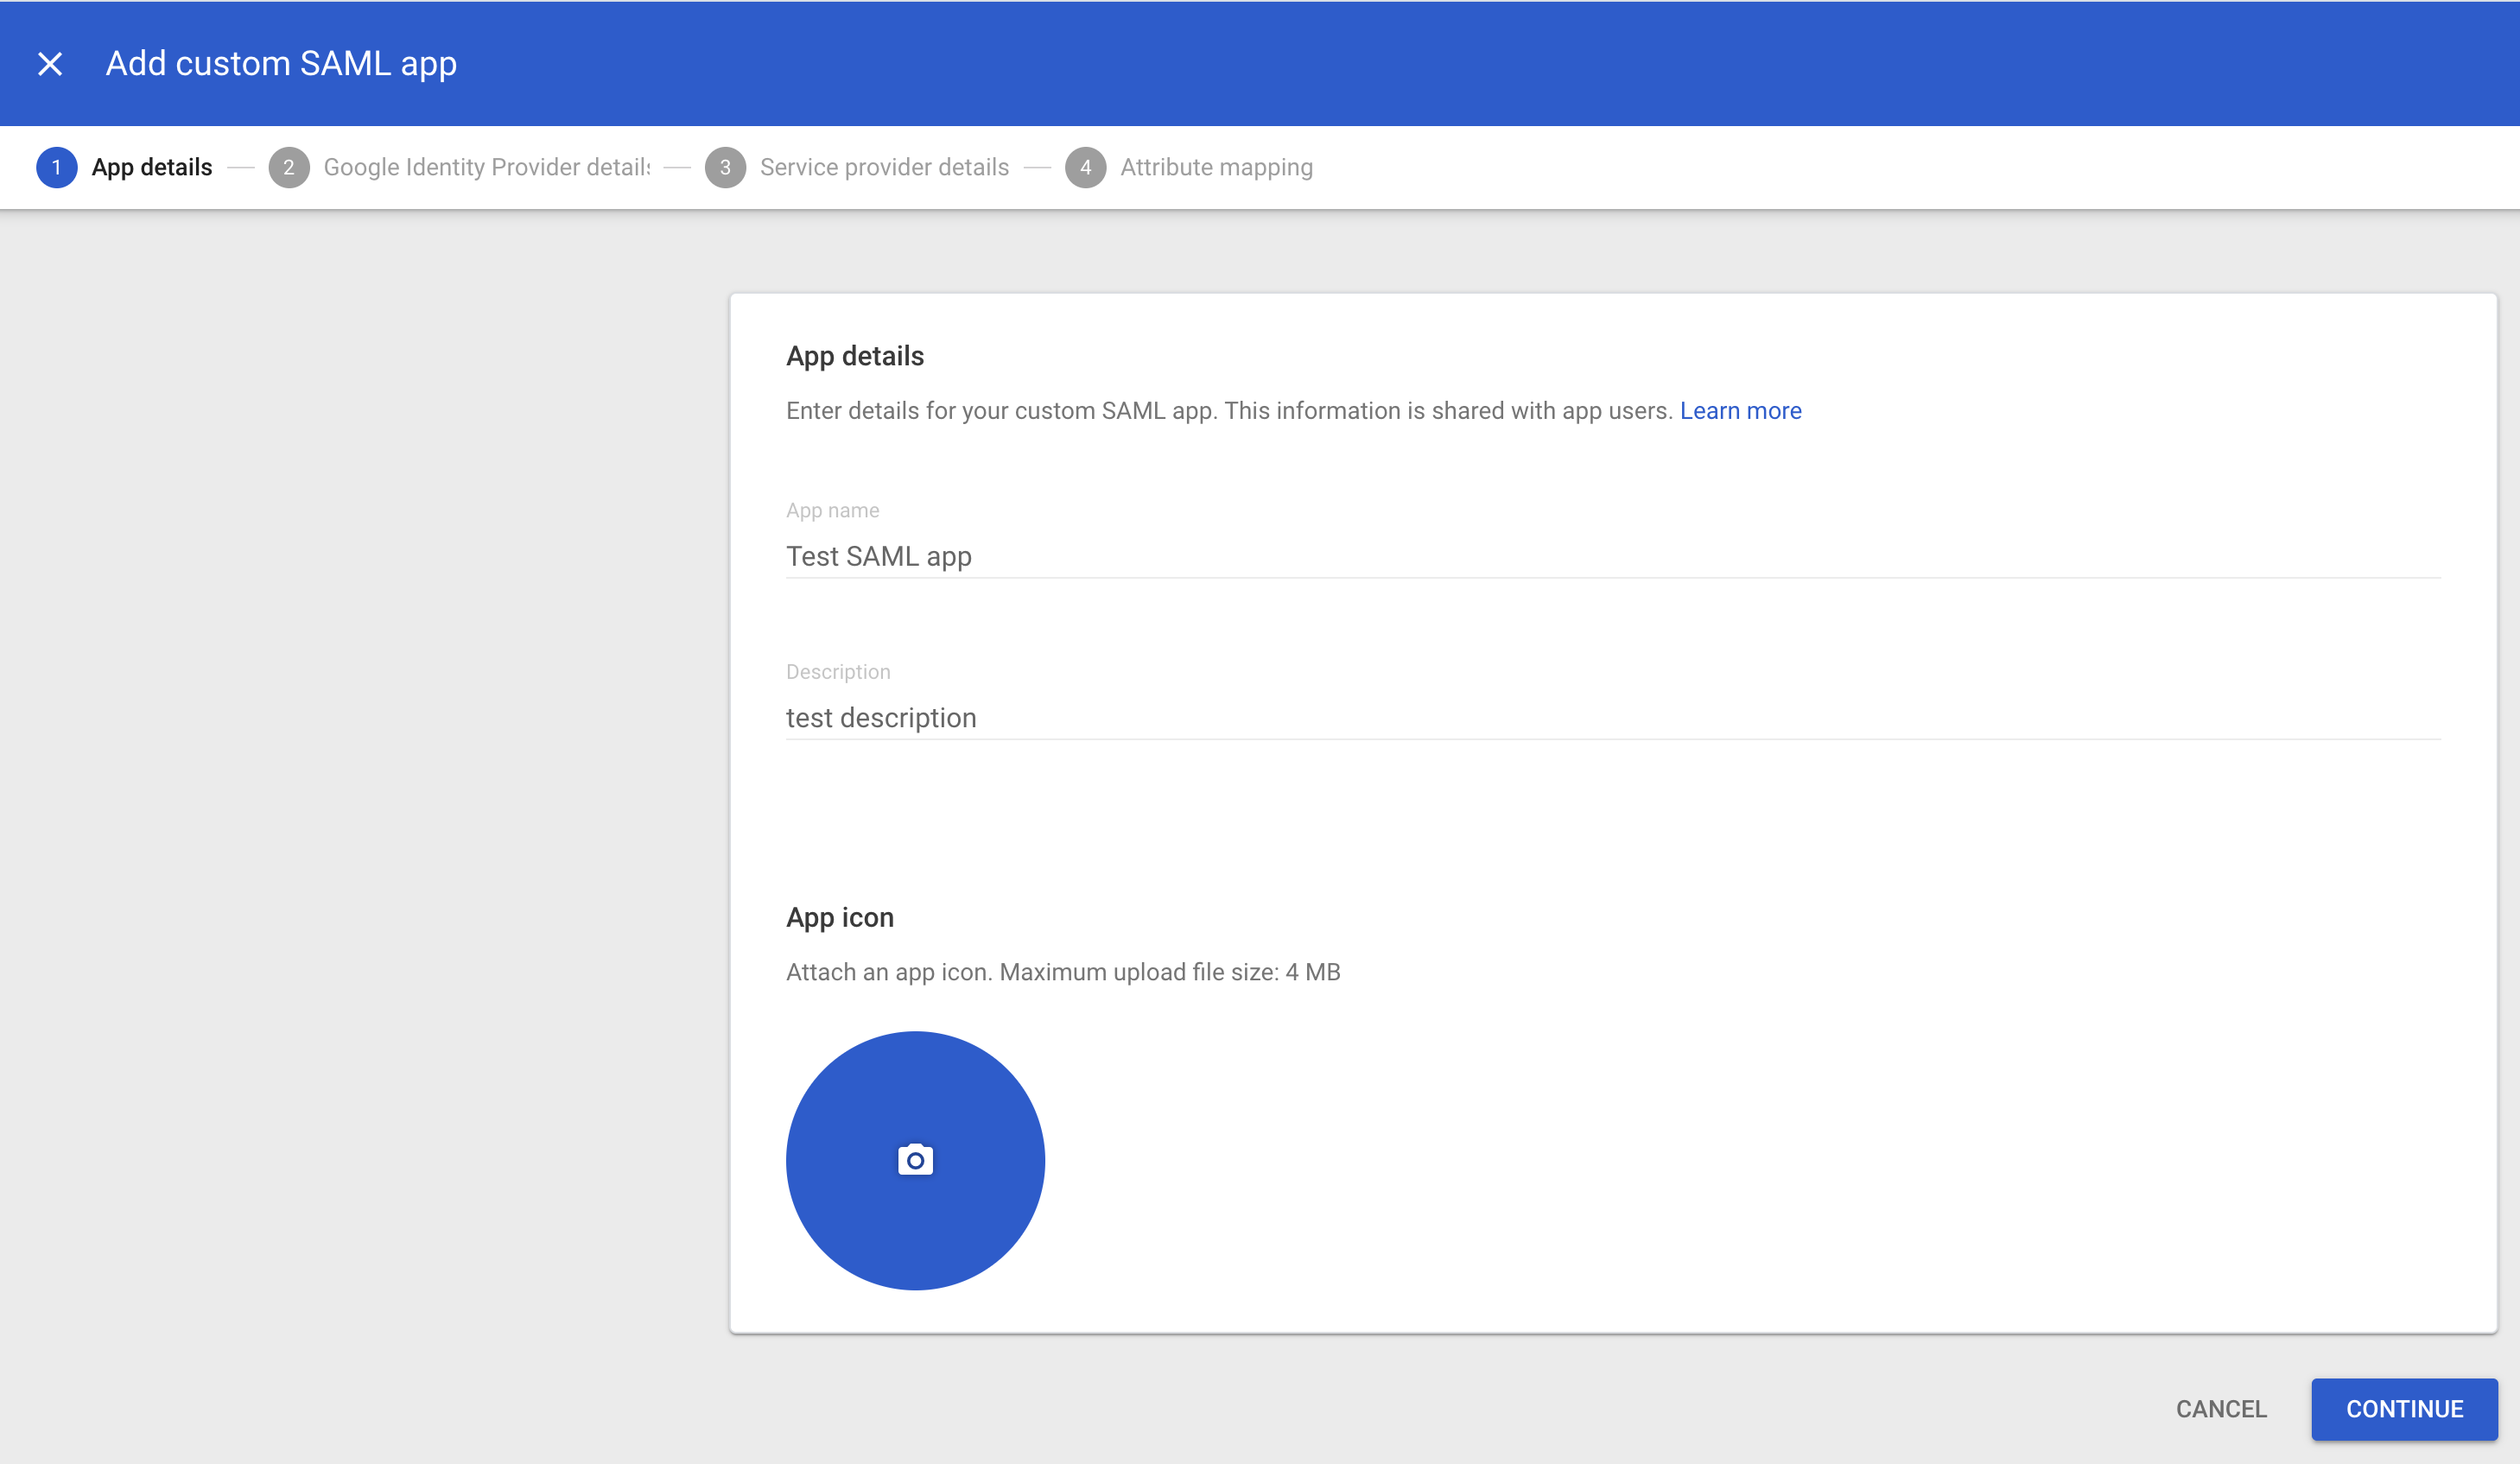Click the Description field with test description
Viewport: 2520px width, 1464px height.
(1612, 718)
